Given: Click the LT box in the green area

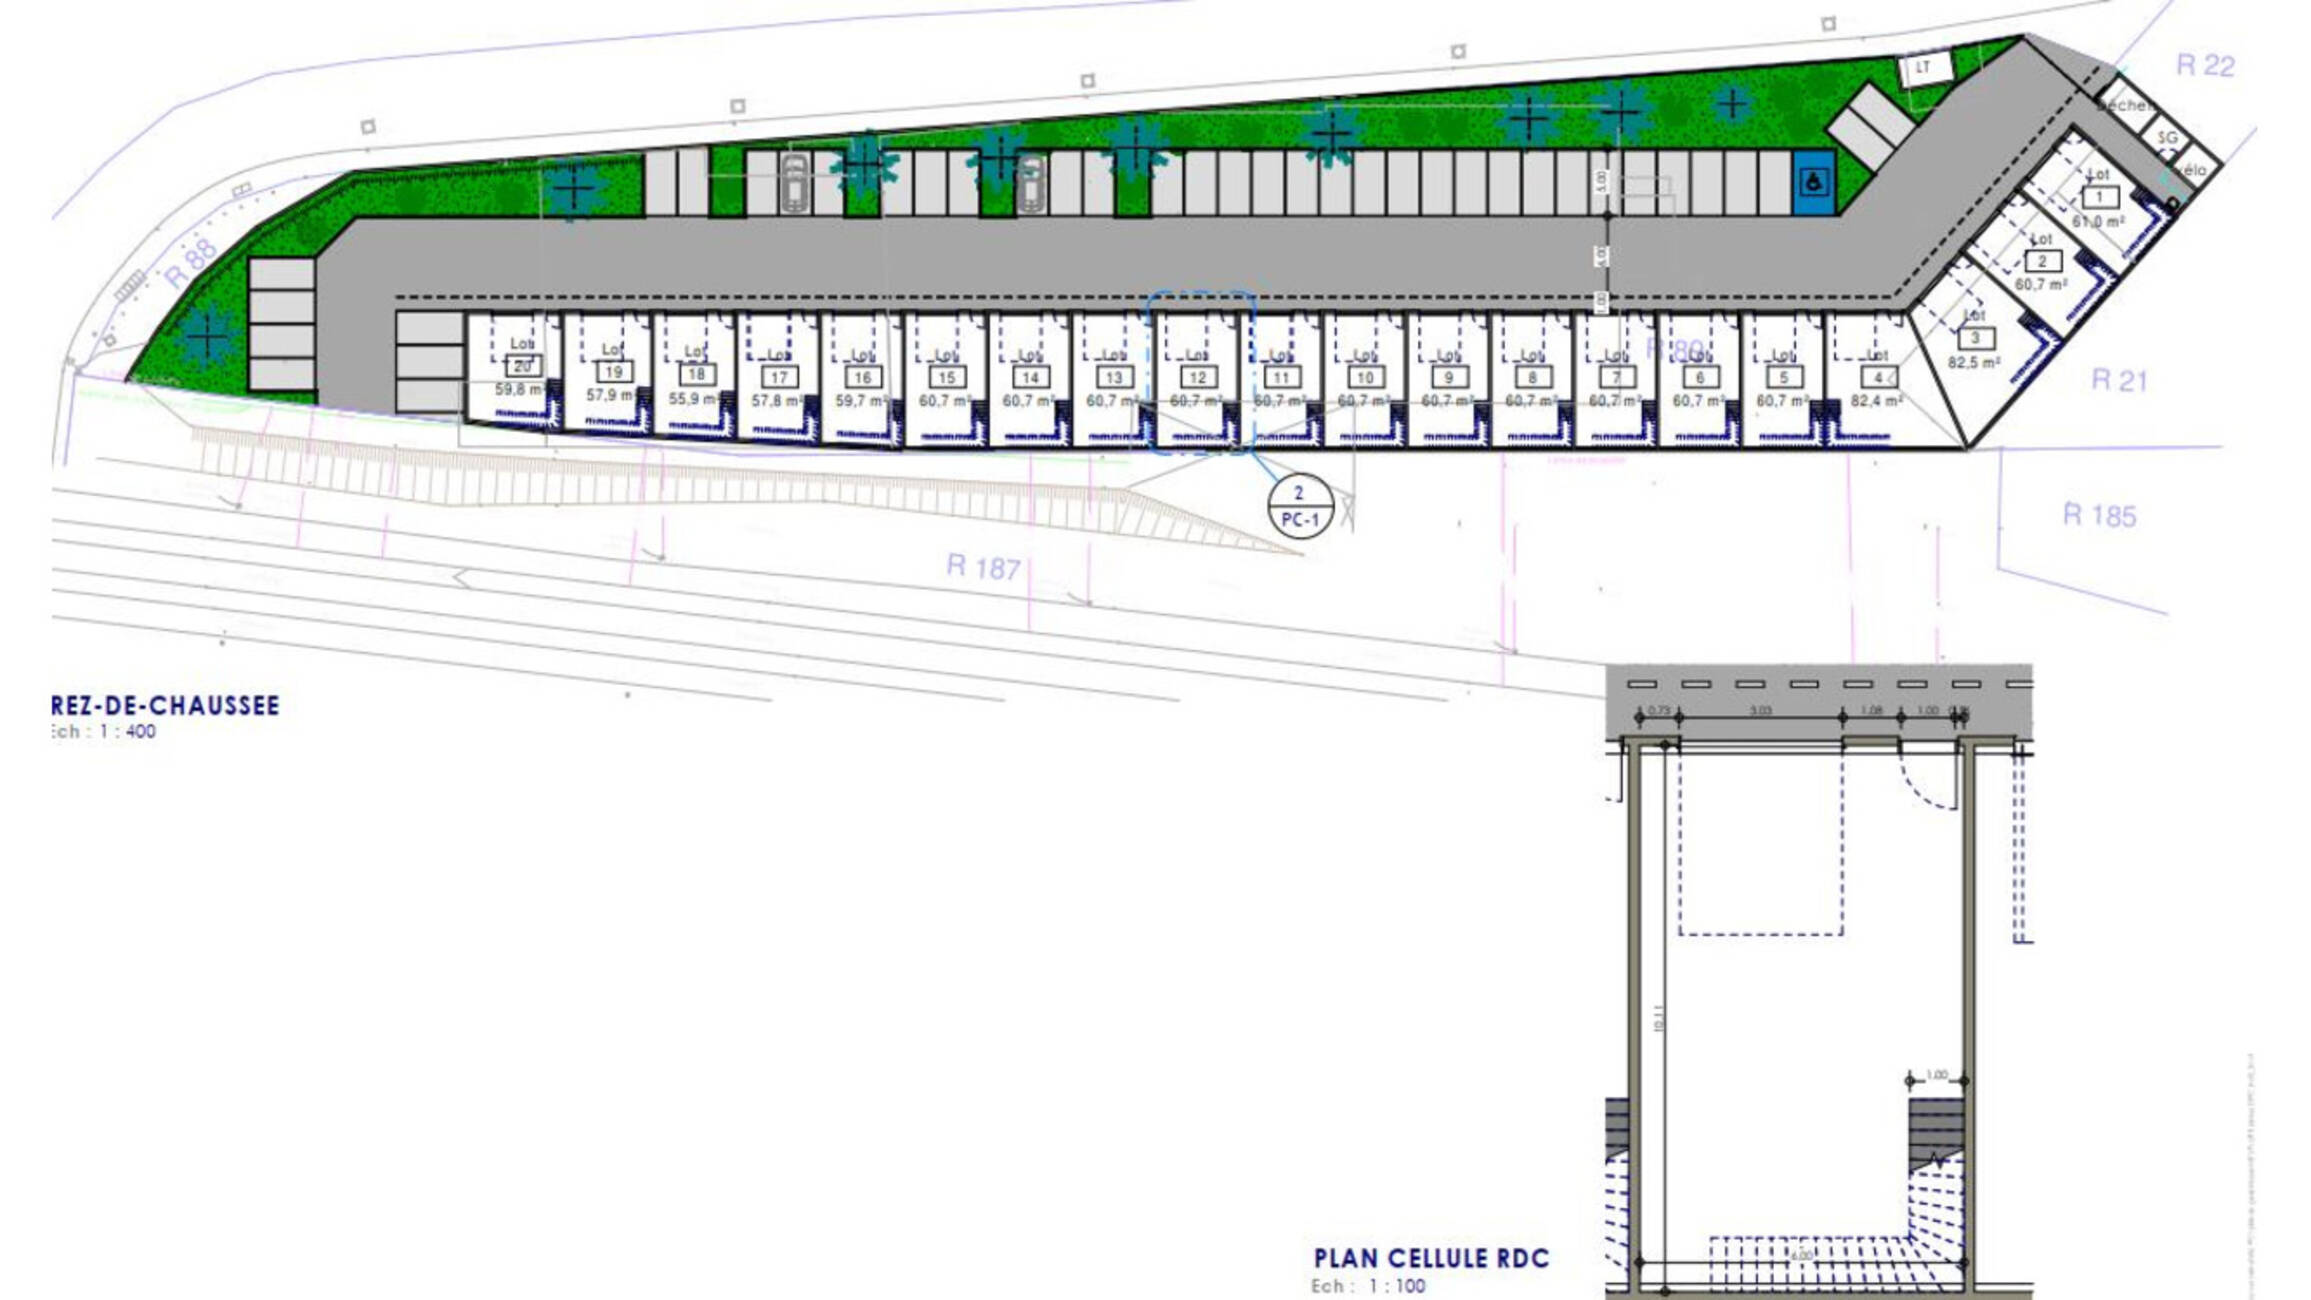Looking at the screenshot, I should point(1924,68).
